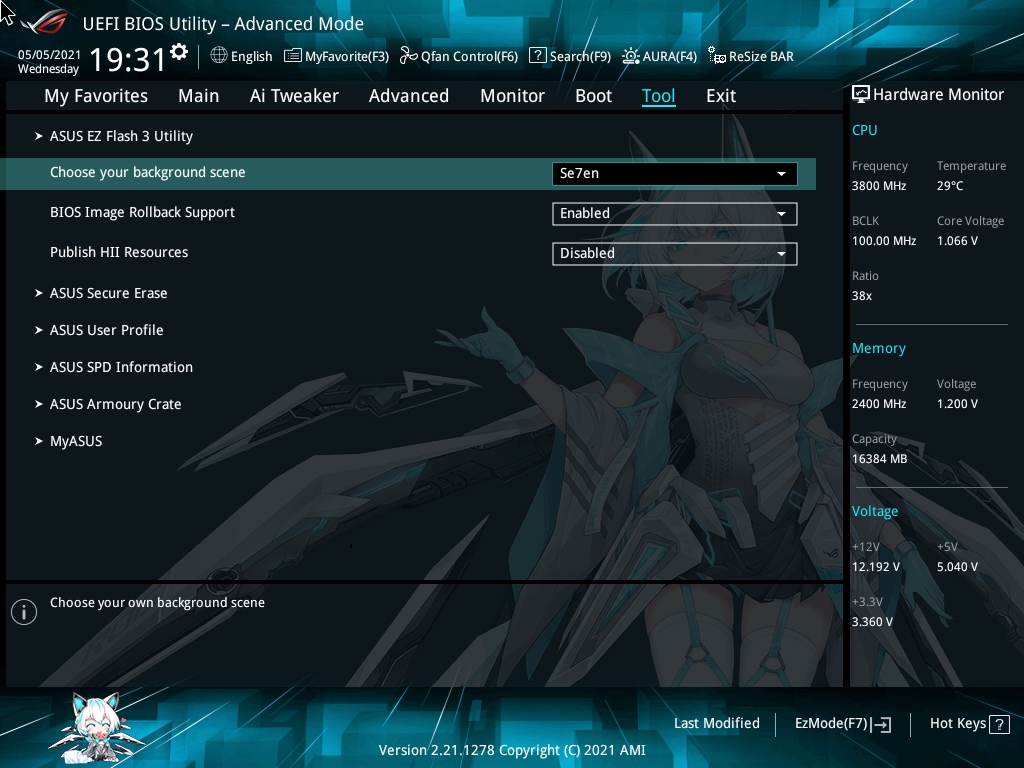Click the Publish HII Resources label
The width and height of the screenshot is (1024, 768).
(119, 252)
